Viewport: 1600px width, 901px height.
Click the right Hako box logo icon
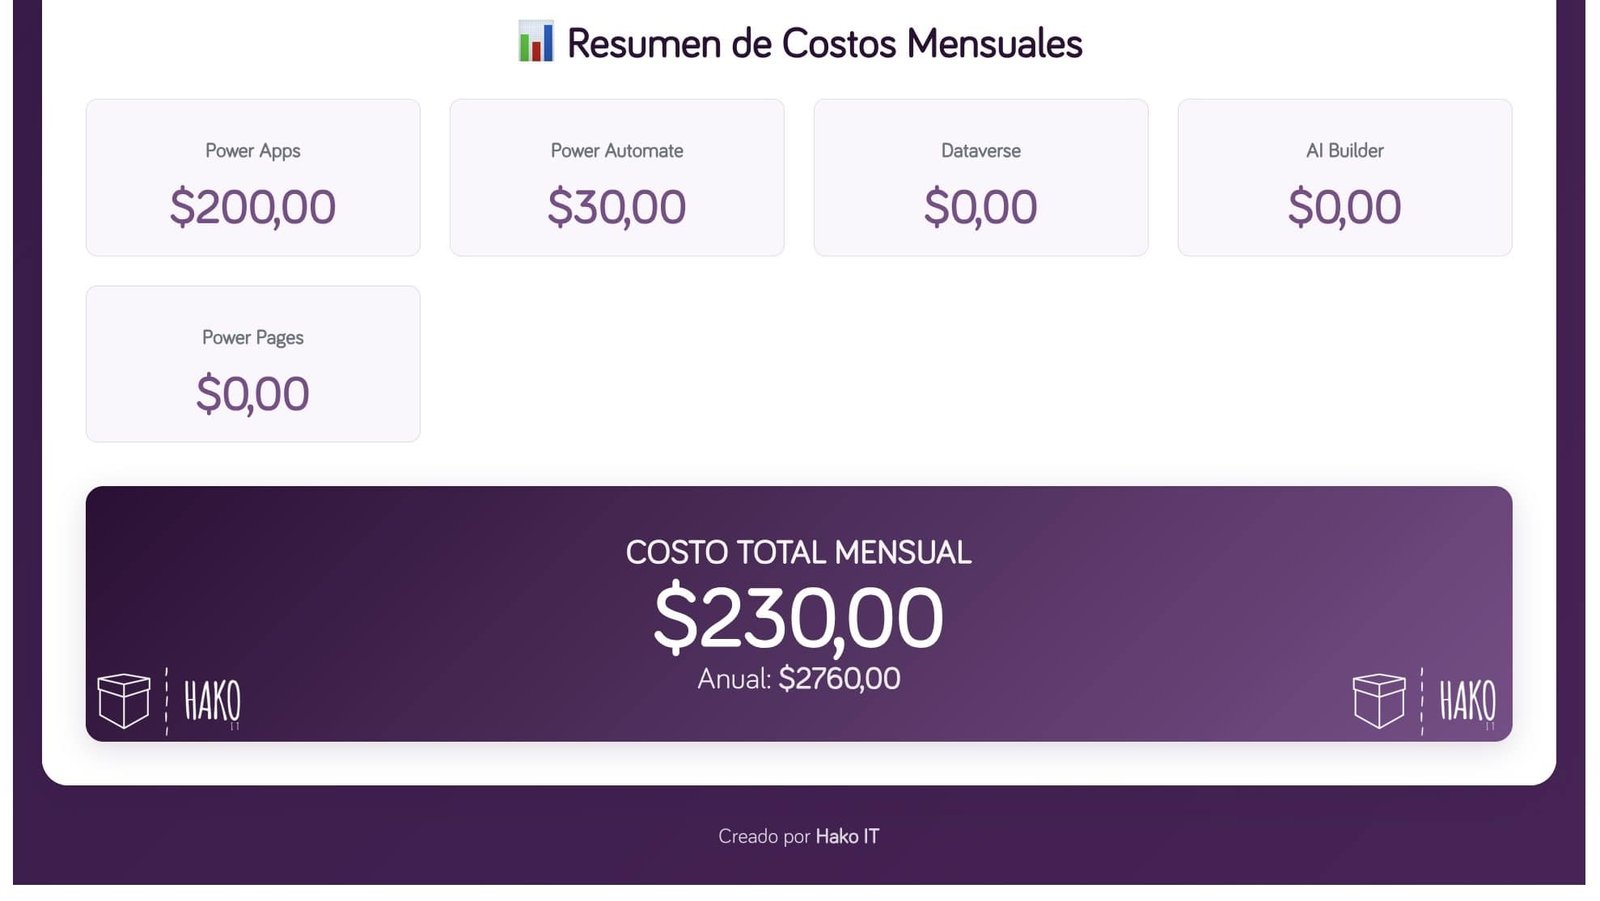pyautogui.click(x=1378, y=700)
